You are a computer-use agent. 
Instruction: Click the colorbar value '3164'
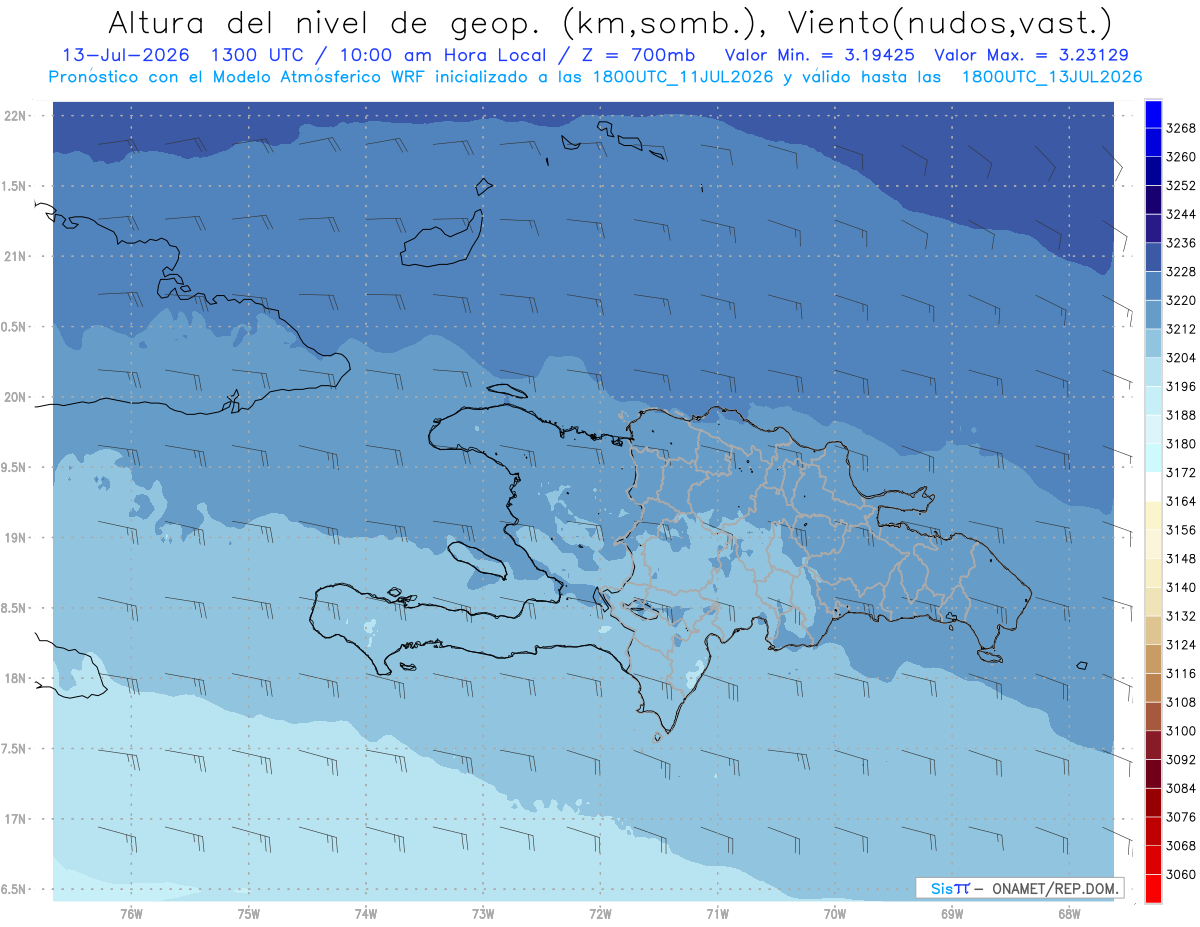[x=1181, y=501]
